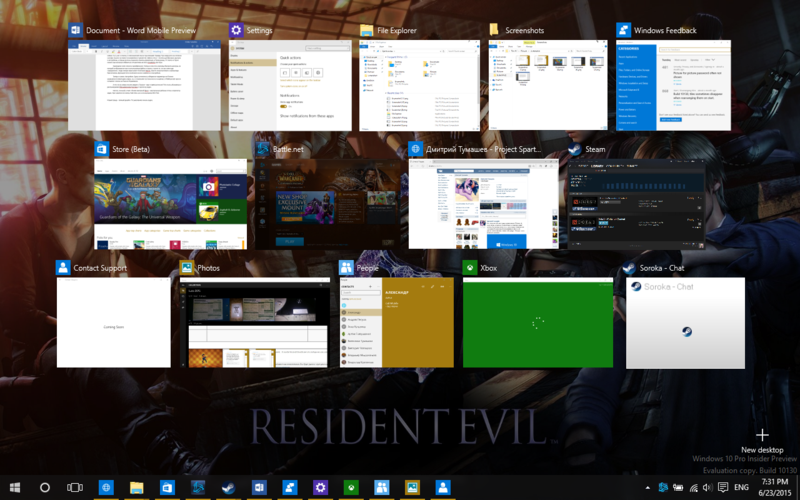
Task: Open Windows Feedback icon on the taskbar
Action: [290, 488]
